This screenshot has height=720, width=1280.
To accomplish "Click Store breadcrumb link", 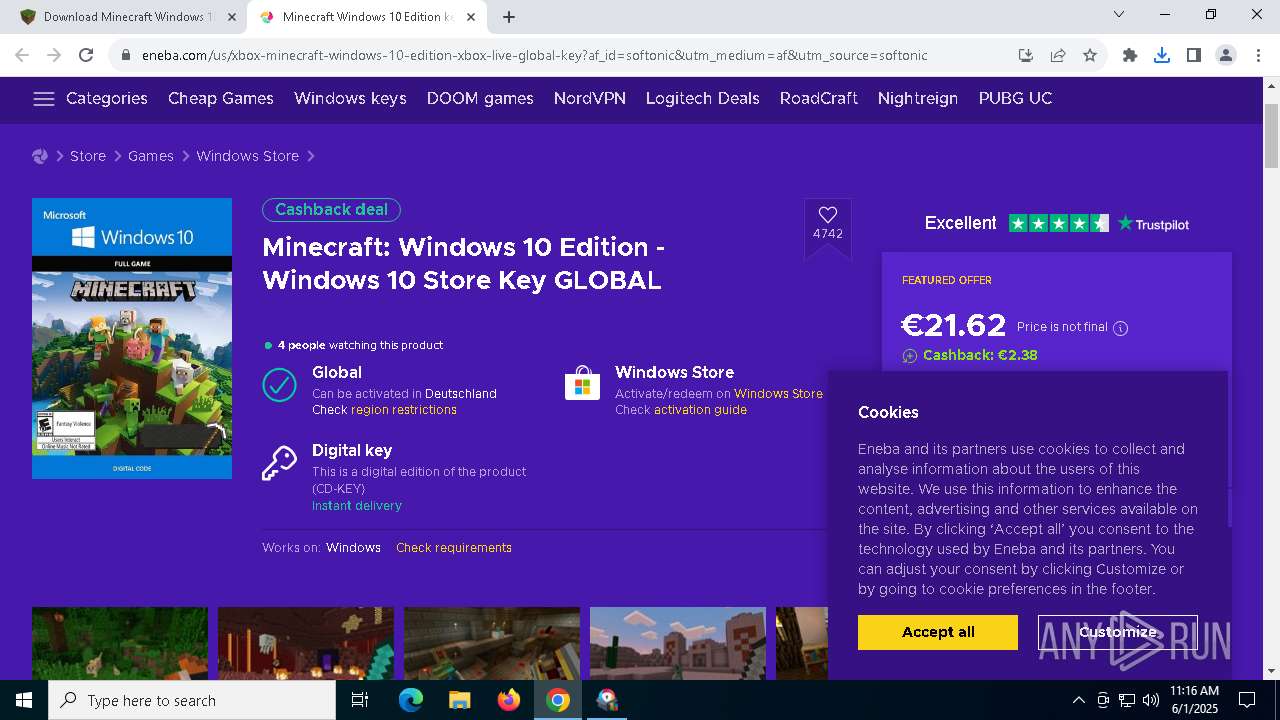I will coord(88,156).
